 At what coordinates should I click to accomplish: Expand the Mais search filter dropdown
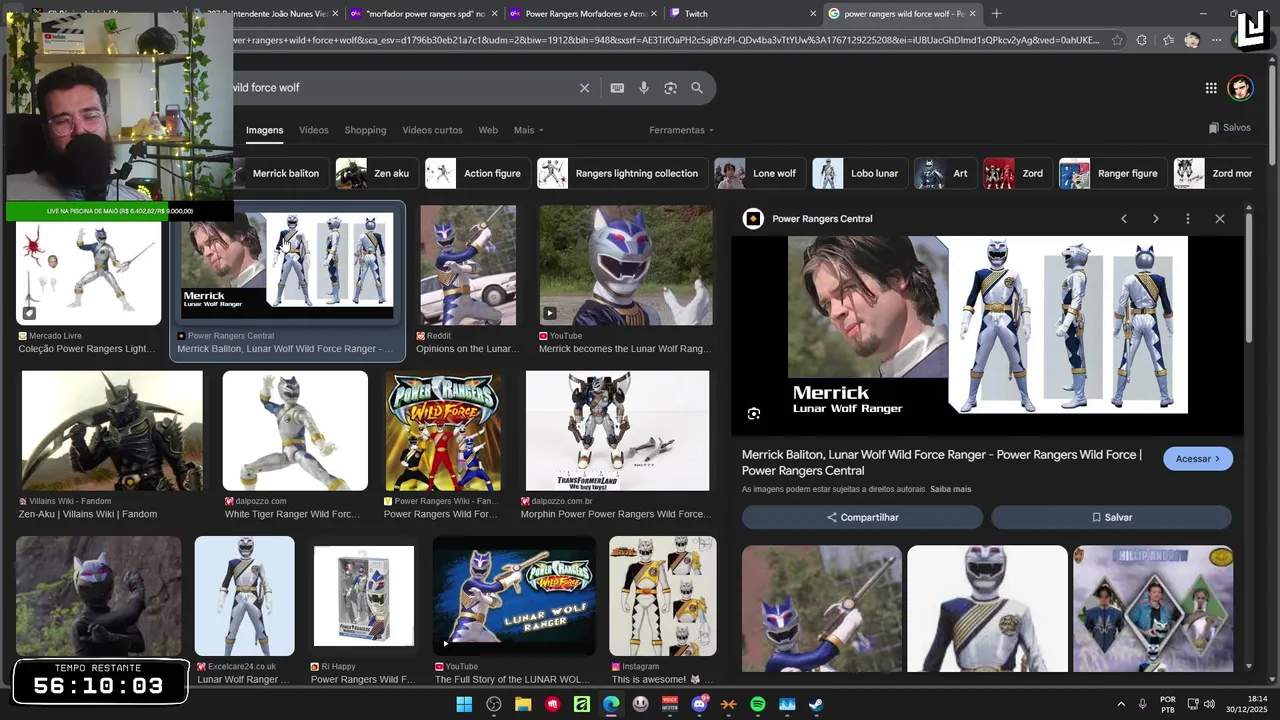tap(529, 130)
